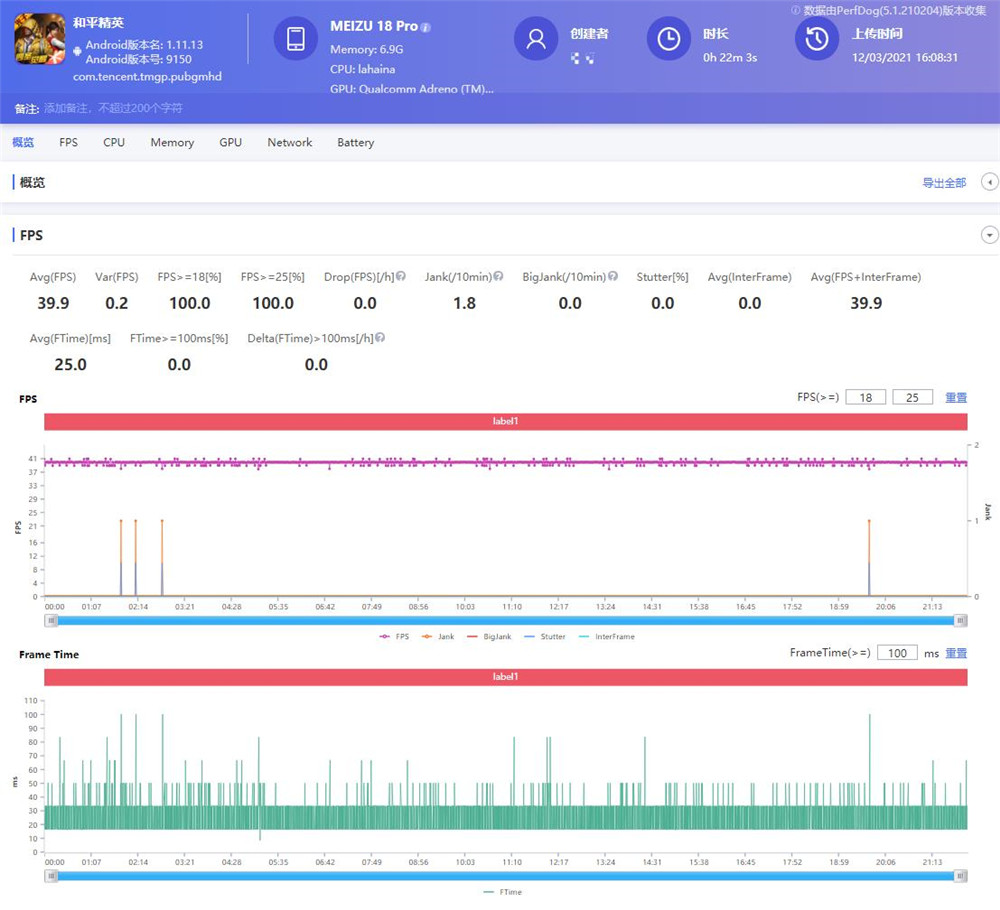
Task: Click the upload time history icon
Action: click(x=817, y=39)
